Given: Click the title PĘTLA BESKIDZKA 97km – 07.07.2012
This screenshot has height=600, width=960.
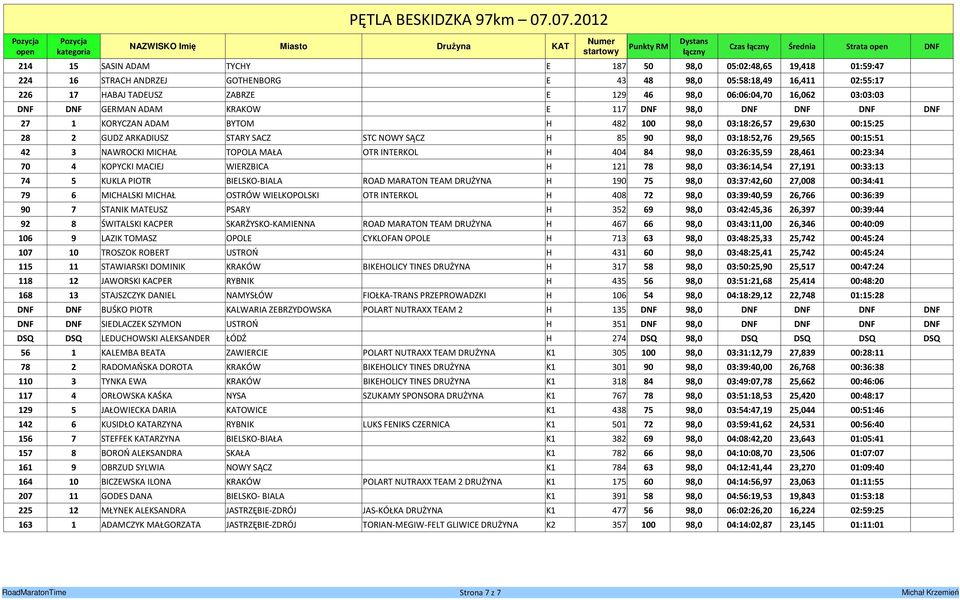Looking at the screenshot, I should (479, 20).
